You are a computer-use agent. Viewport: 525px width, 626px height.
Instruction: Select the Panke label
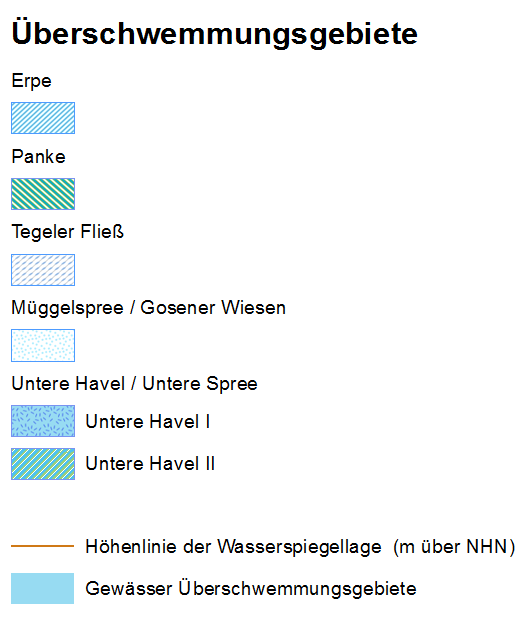point(38,156)
